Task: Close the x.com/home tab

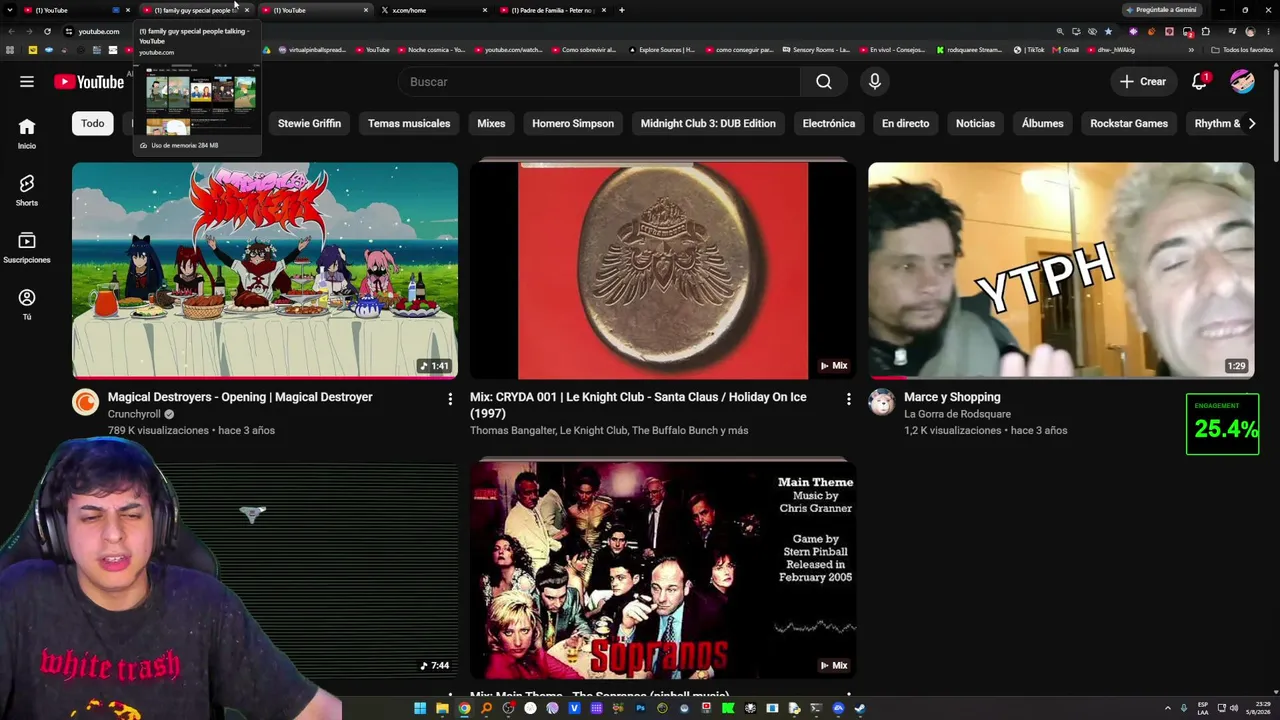Action: click(485, 10)
